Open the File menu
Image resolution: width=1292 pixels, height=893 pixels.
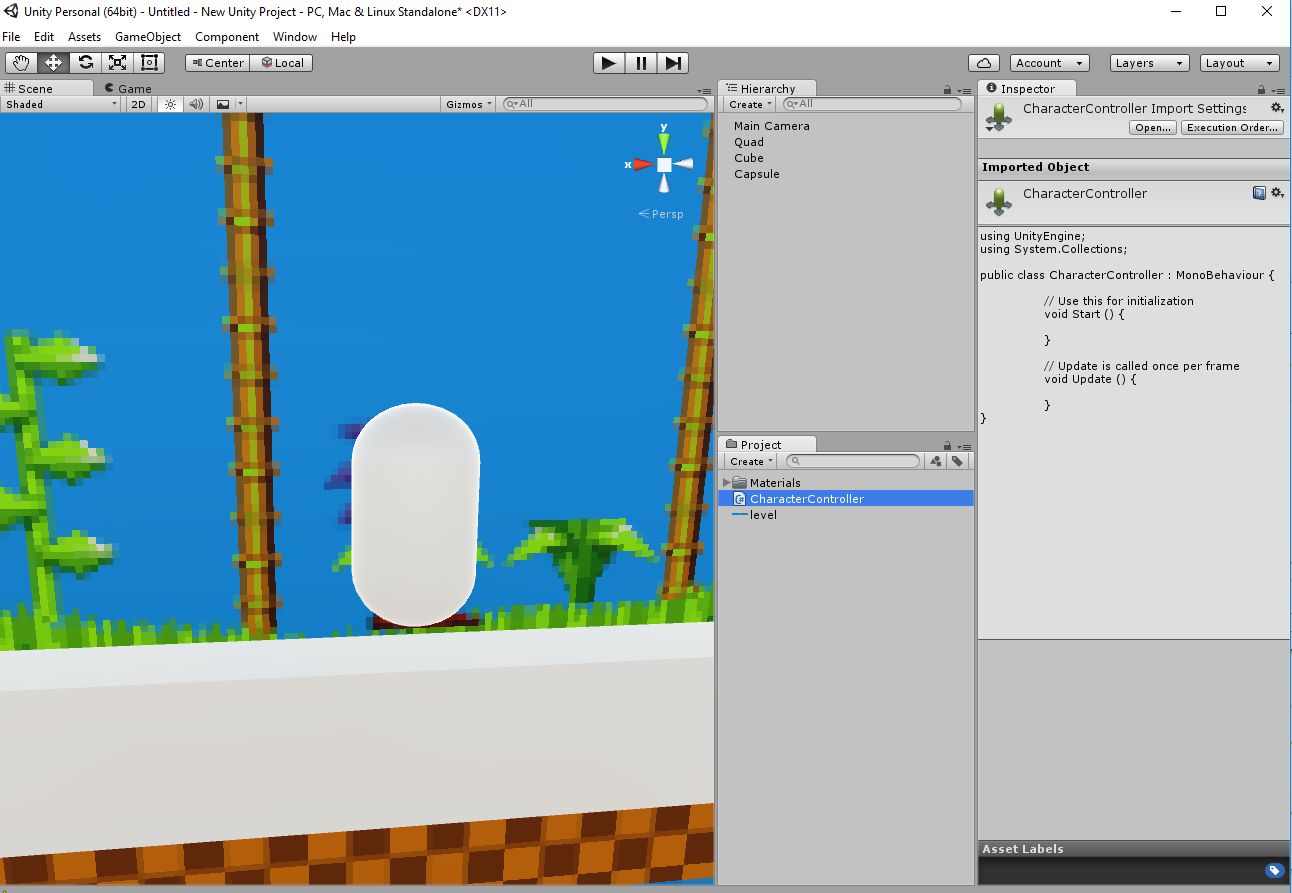11,37
